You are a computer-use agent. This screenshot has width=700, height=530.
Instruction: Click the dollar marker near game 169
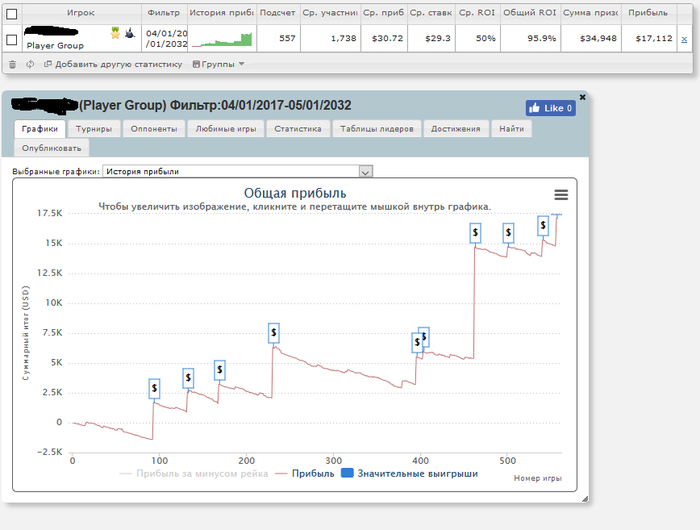[x=220, y=370]
